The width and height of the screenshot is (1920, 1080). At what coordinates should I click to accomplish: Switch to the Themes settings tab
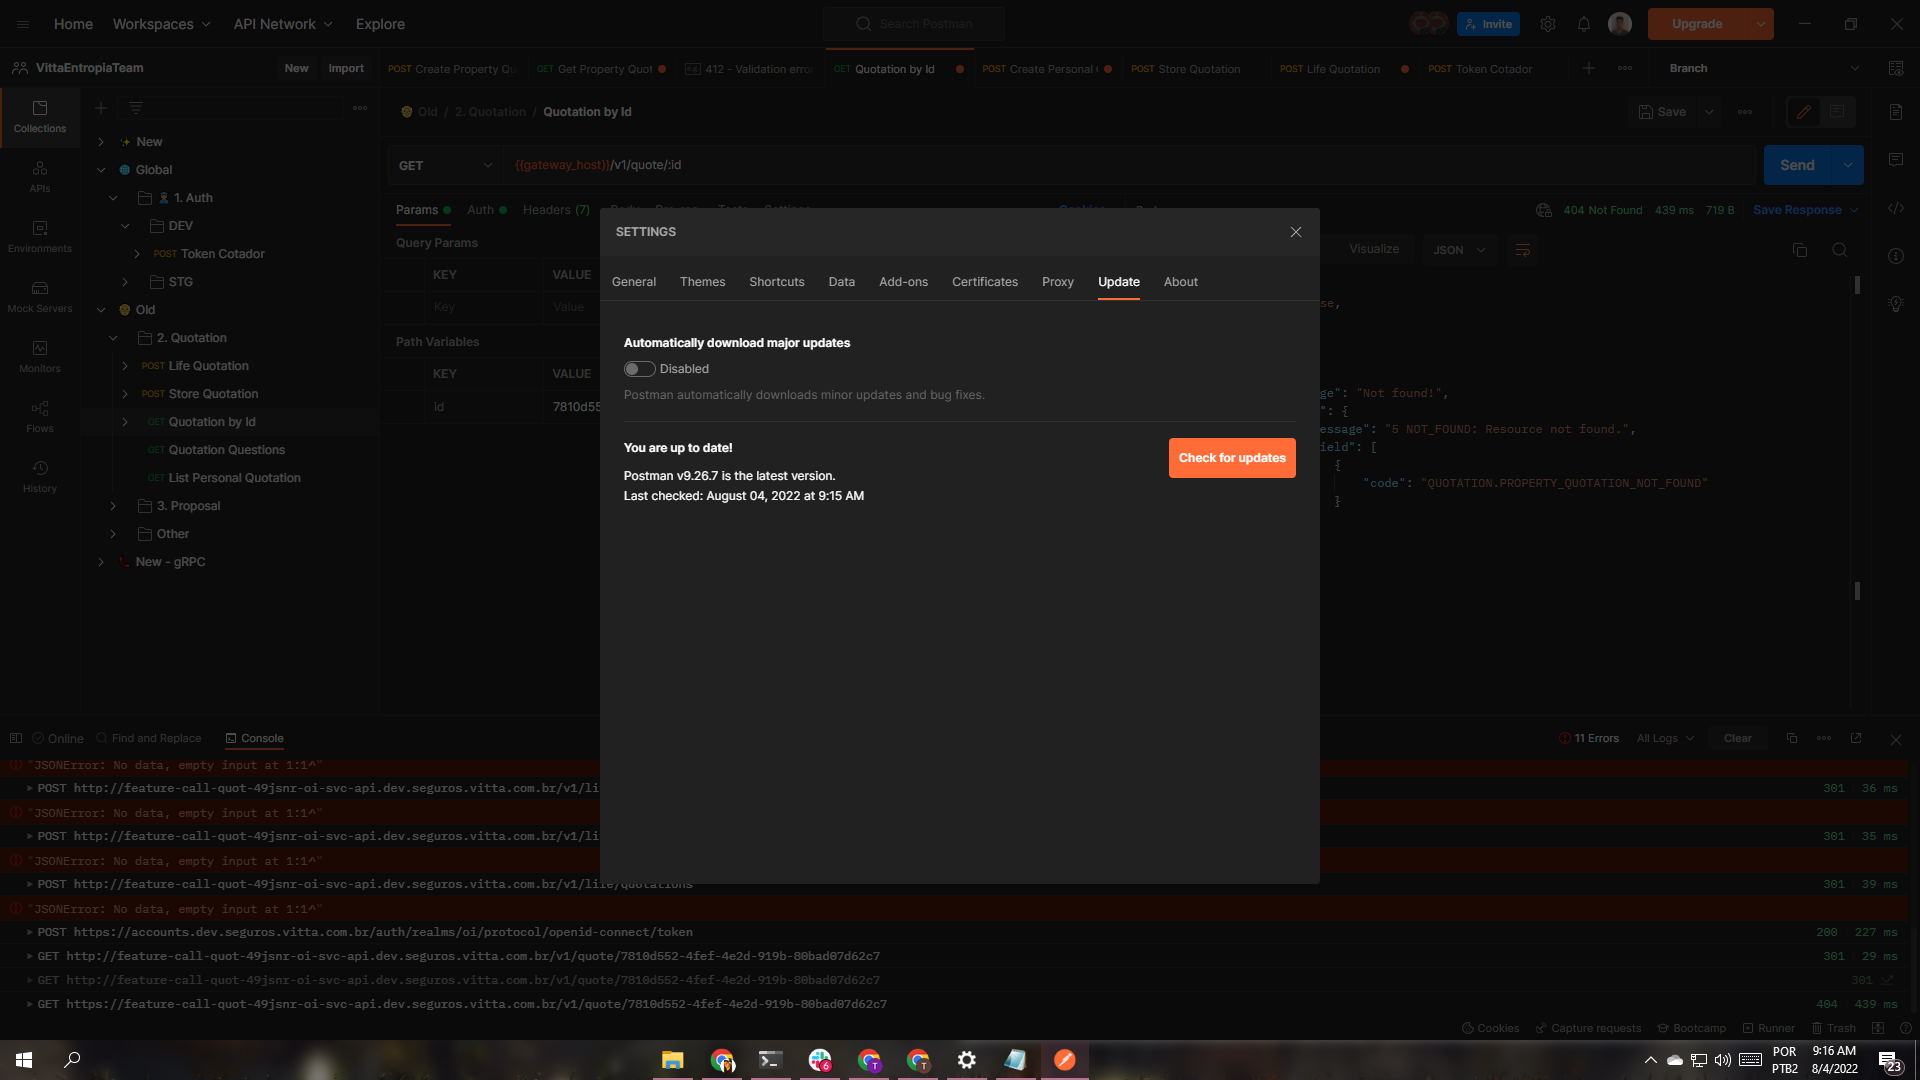pos(702,282)
